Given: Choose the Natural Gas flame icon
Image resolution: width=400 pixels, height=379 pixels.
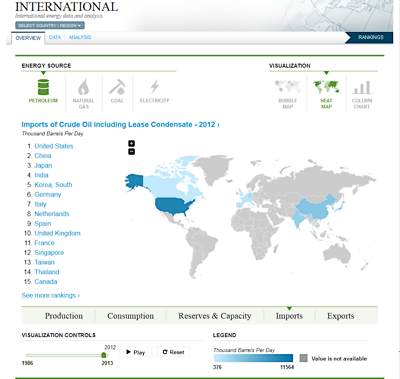Looking at the screenshot, I should (83, 87).
